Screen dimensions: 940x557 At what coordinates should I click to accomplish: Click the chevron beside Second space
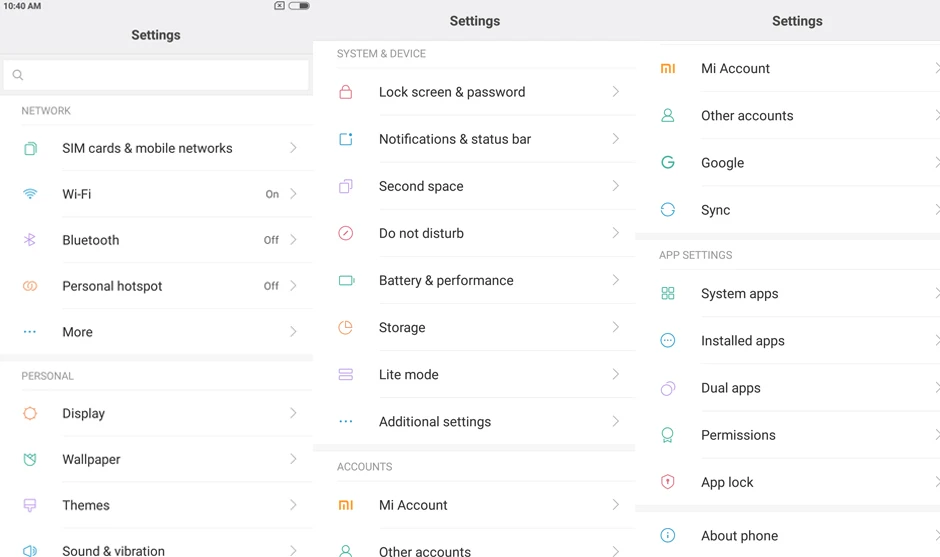coord(616,186)
